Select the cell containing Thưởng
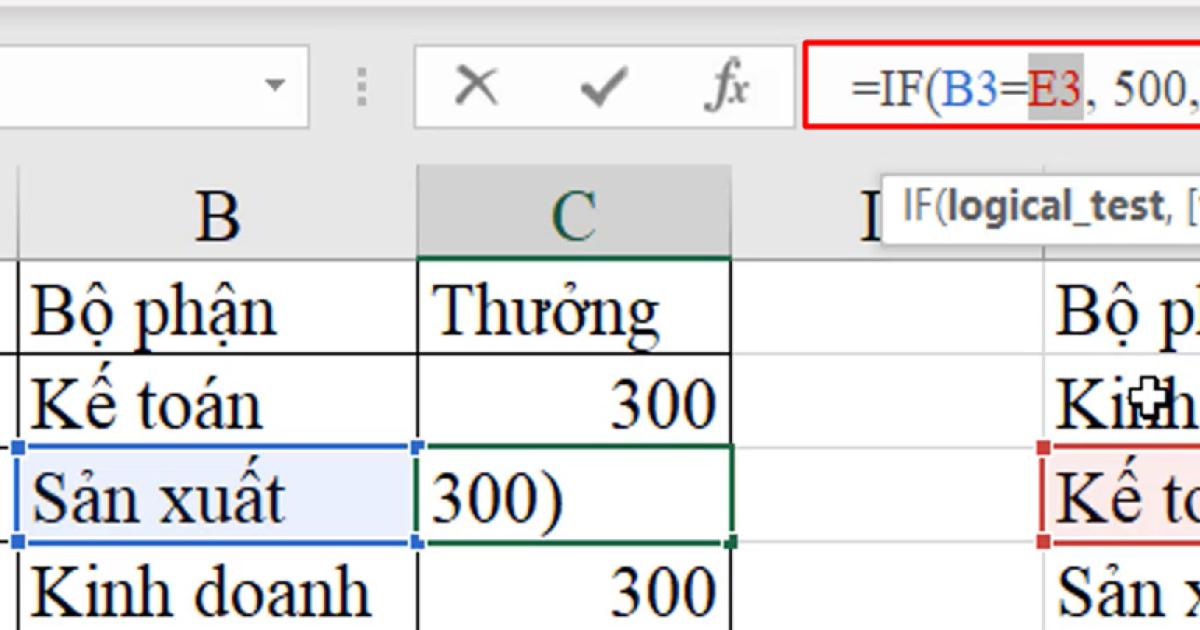This screenshot has width=1200, height=630. [574, 308]
